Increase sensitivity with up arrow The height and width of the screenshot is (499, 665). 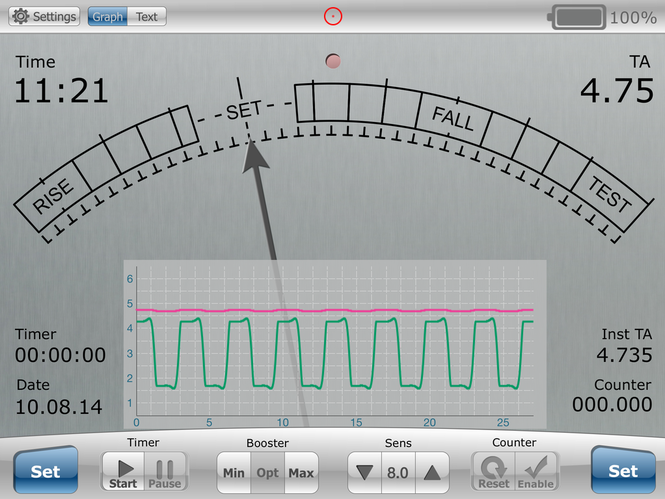tap(431, 472)
